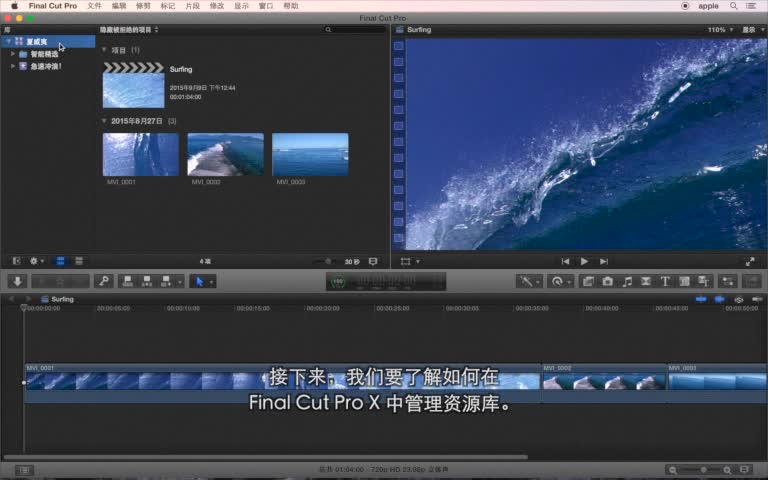The image size is (768, 480).
Task: Go to next edit in viewer
Action: [604, 262]
